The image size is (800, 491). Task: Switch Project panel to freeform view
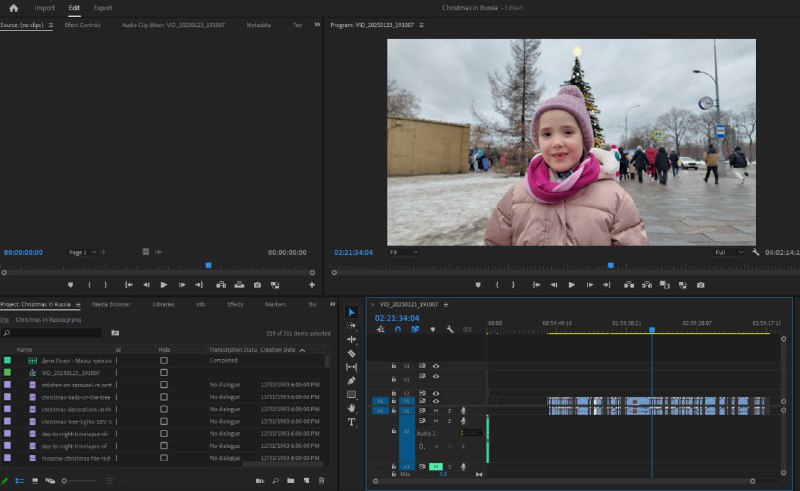(50, 481)
